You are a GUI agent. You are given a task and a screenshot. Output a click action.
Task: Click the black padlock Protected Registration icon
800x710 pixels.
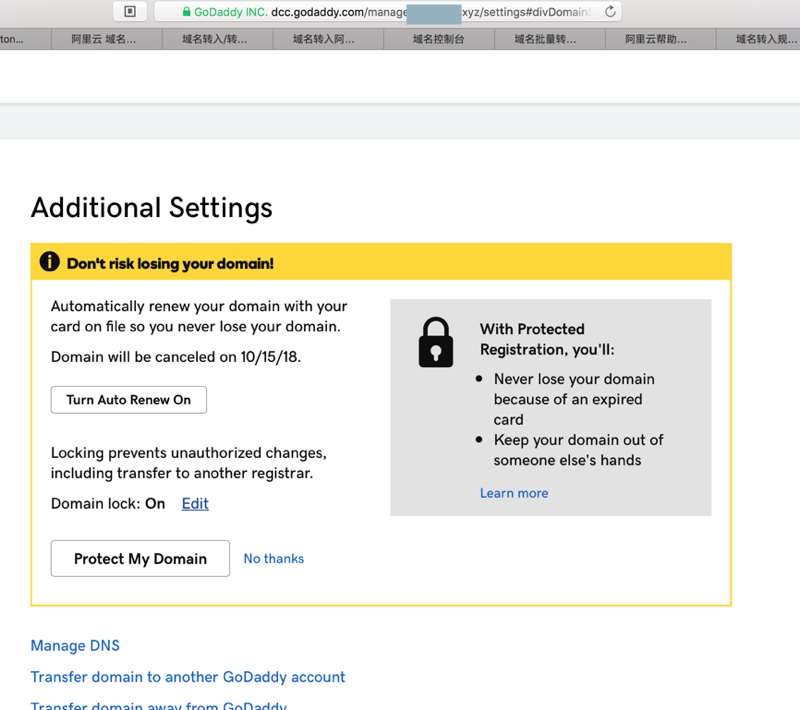click(435, 343)
